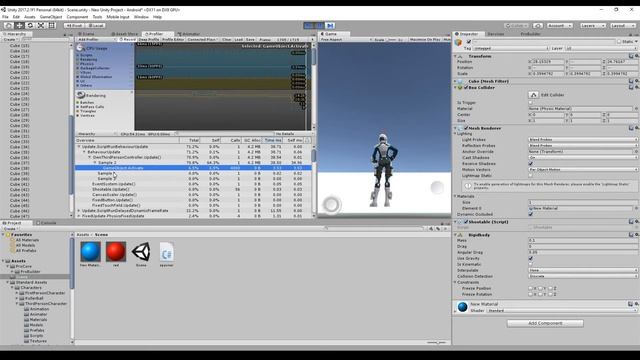Toggle the Use Gravity checkbox
640x360 pixels.
531,258
